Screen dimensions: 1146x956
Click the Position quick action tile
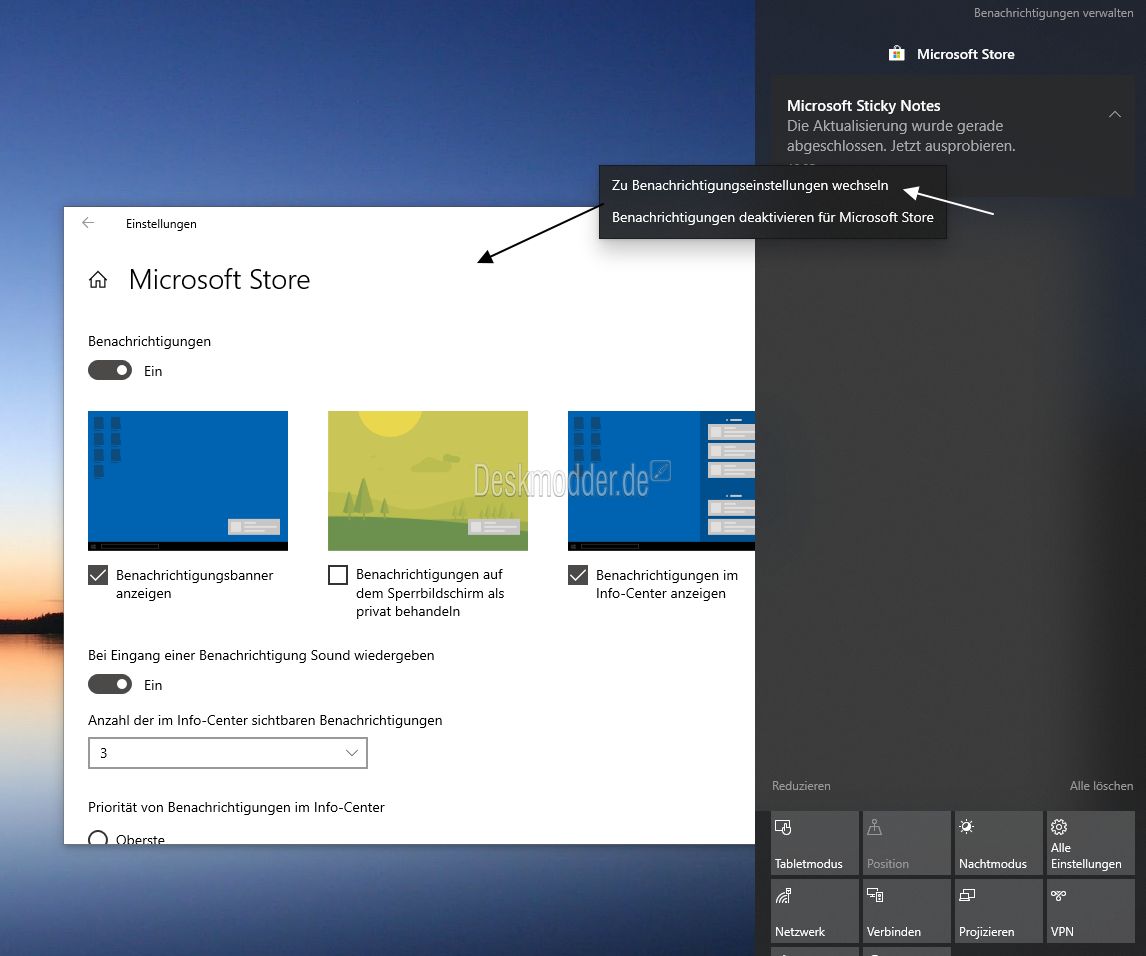(x=907, y=843)
